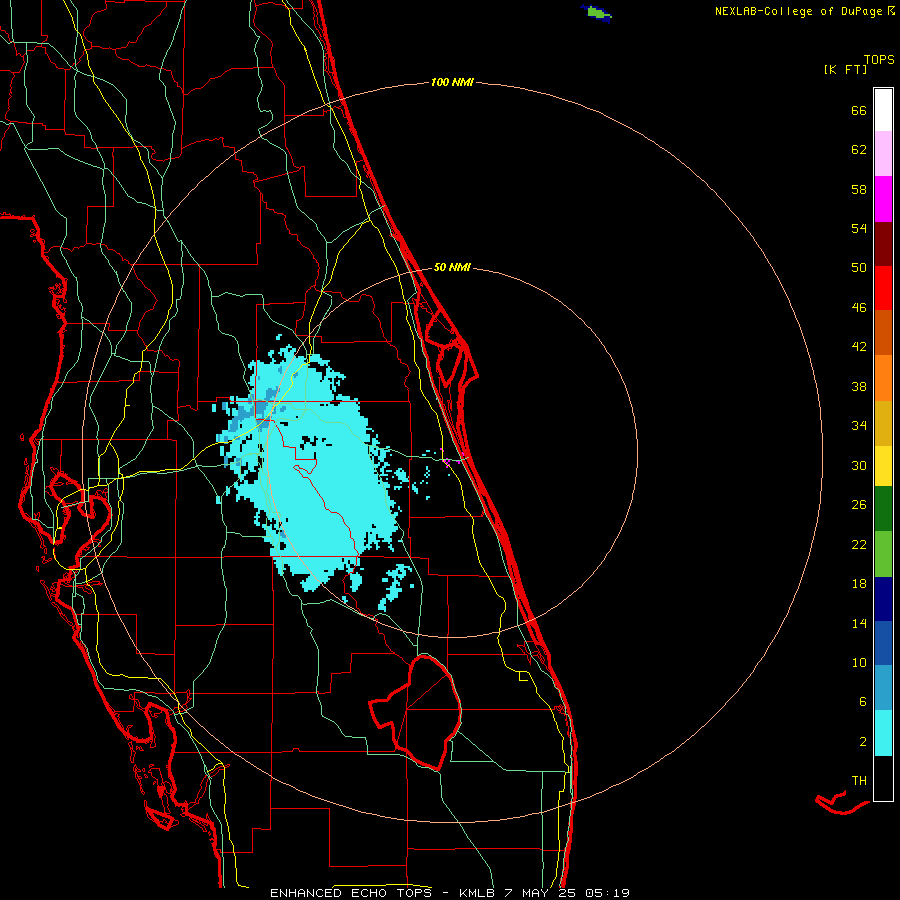Click the 42 scale value label
This screenshot has height=900, width=900.
pyautogui.click(x=859, y=347)
